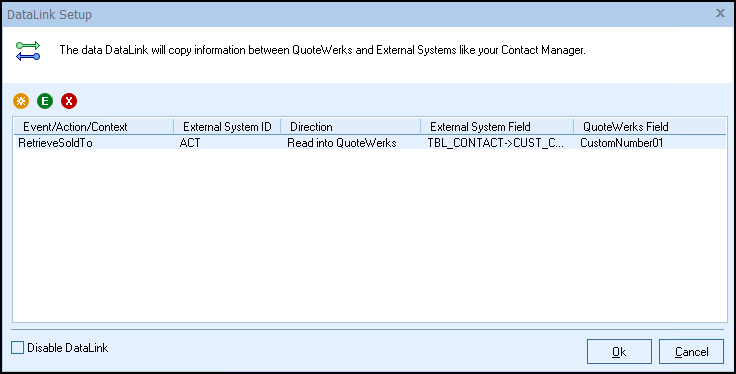Click the red Delete DataLink icon
736x374 pixels.
point(69,101)
